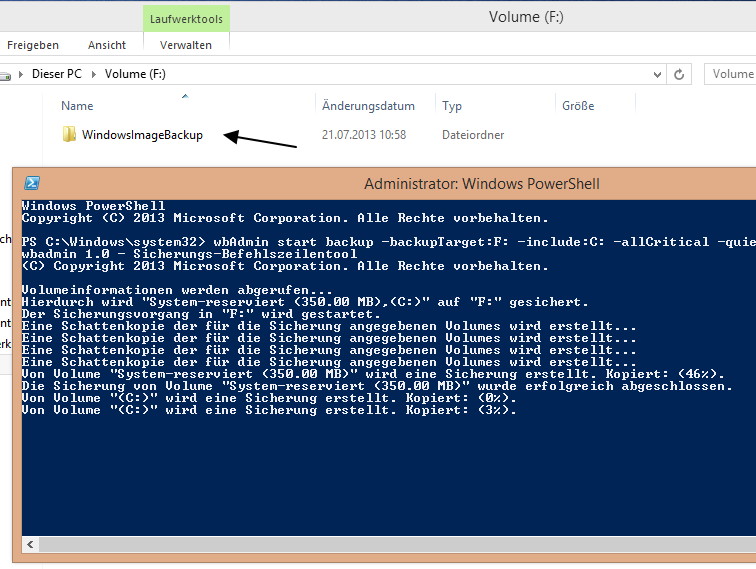
Task: Click the Administrator: Windows PowerShell title bar
Action: coord(482,183)
